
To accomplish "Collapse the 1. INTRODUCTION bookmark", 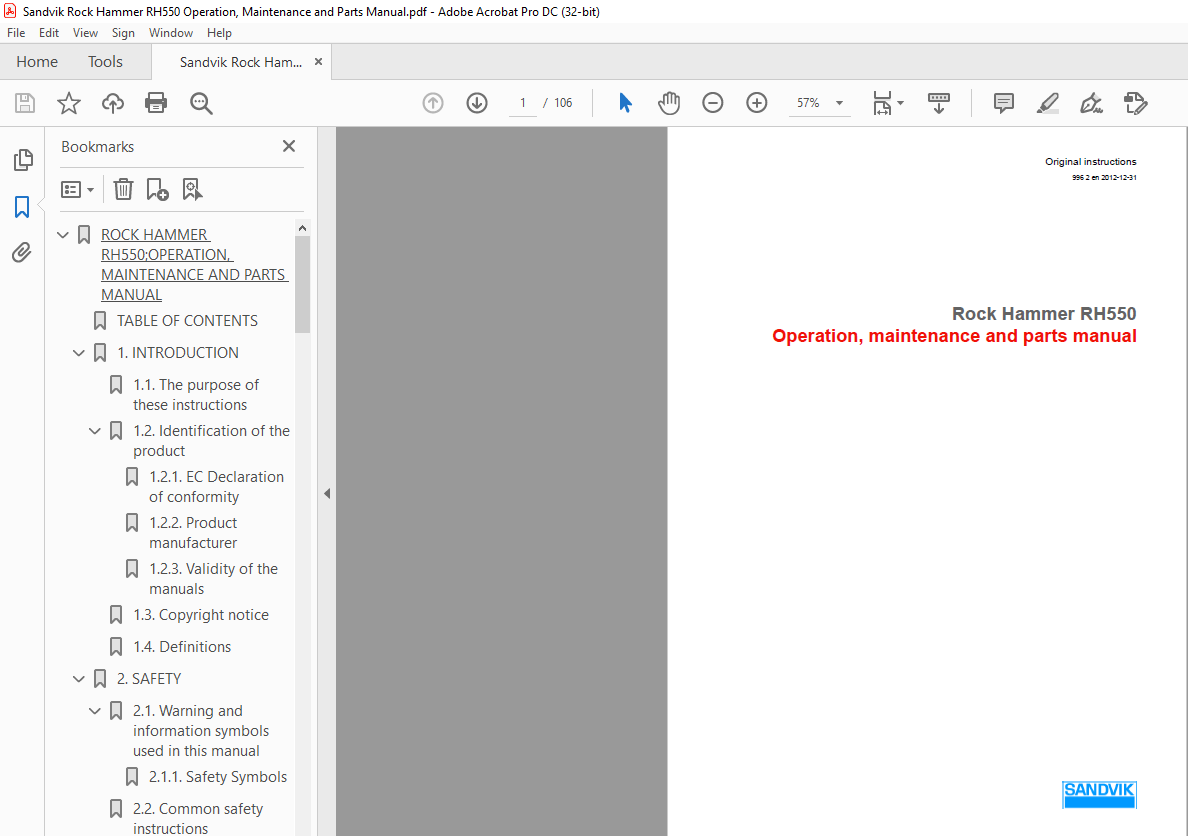I will [x=79, y=353].
